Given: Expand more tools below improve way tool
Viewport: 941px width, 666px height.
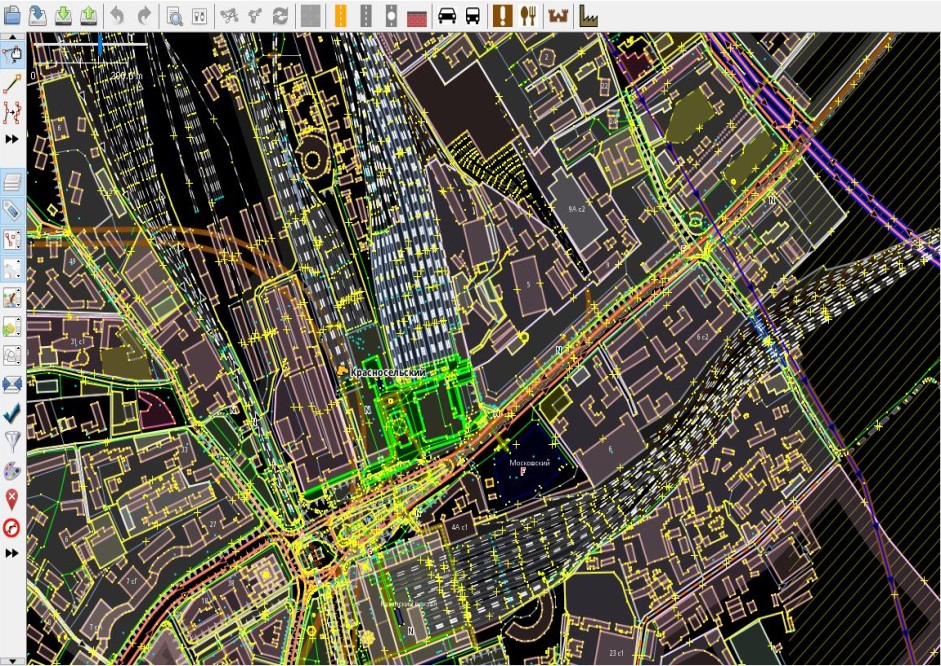Looking at the screenshot, I should pyautogui.click(x=12, y=139).
